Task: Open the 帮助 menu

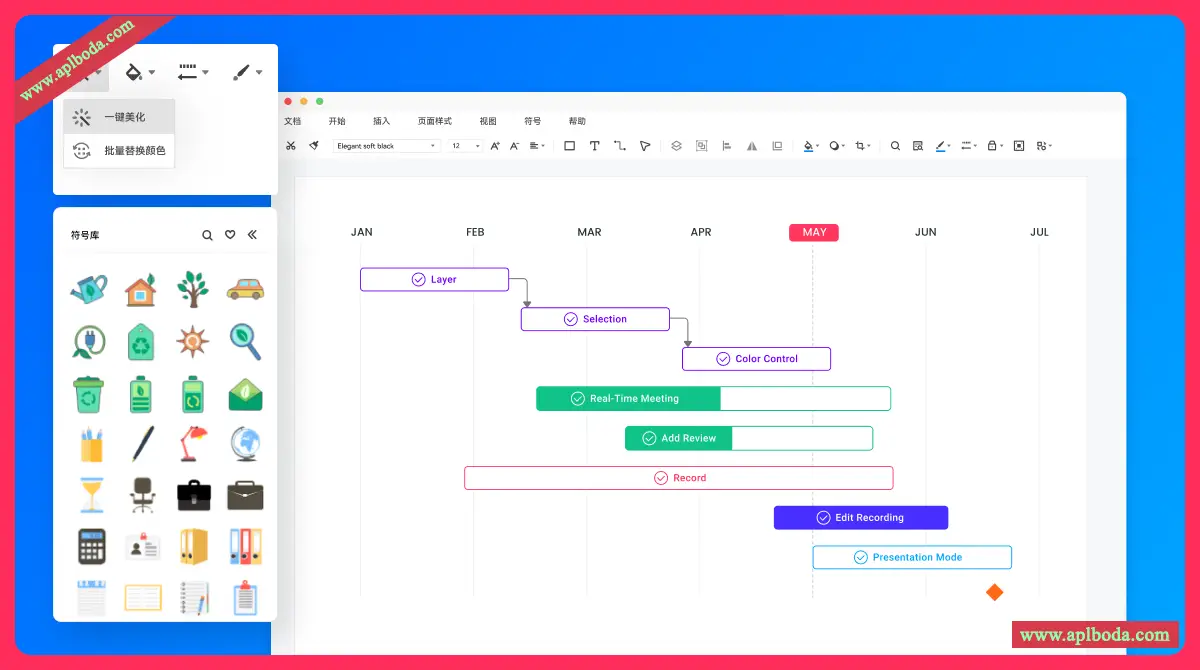Action: [577, 121]
